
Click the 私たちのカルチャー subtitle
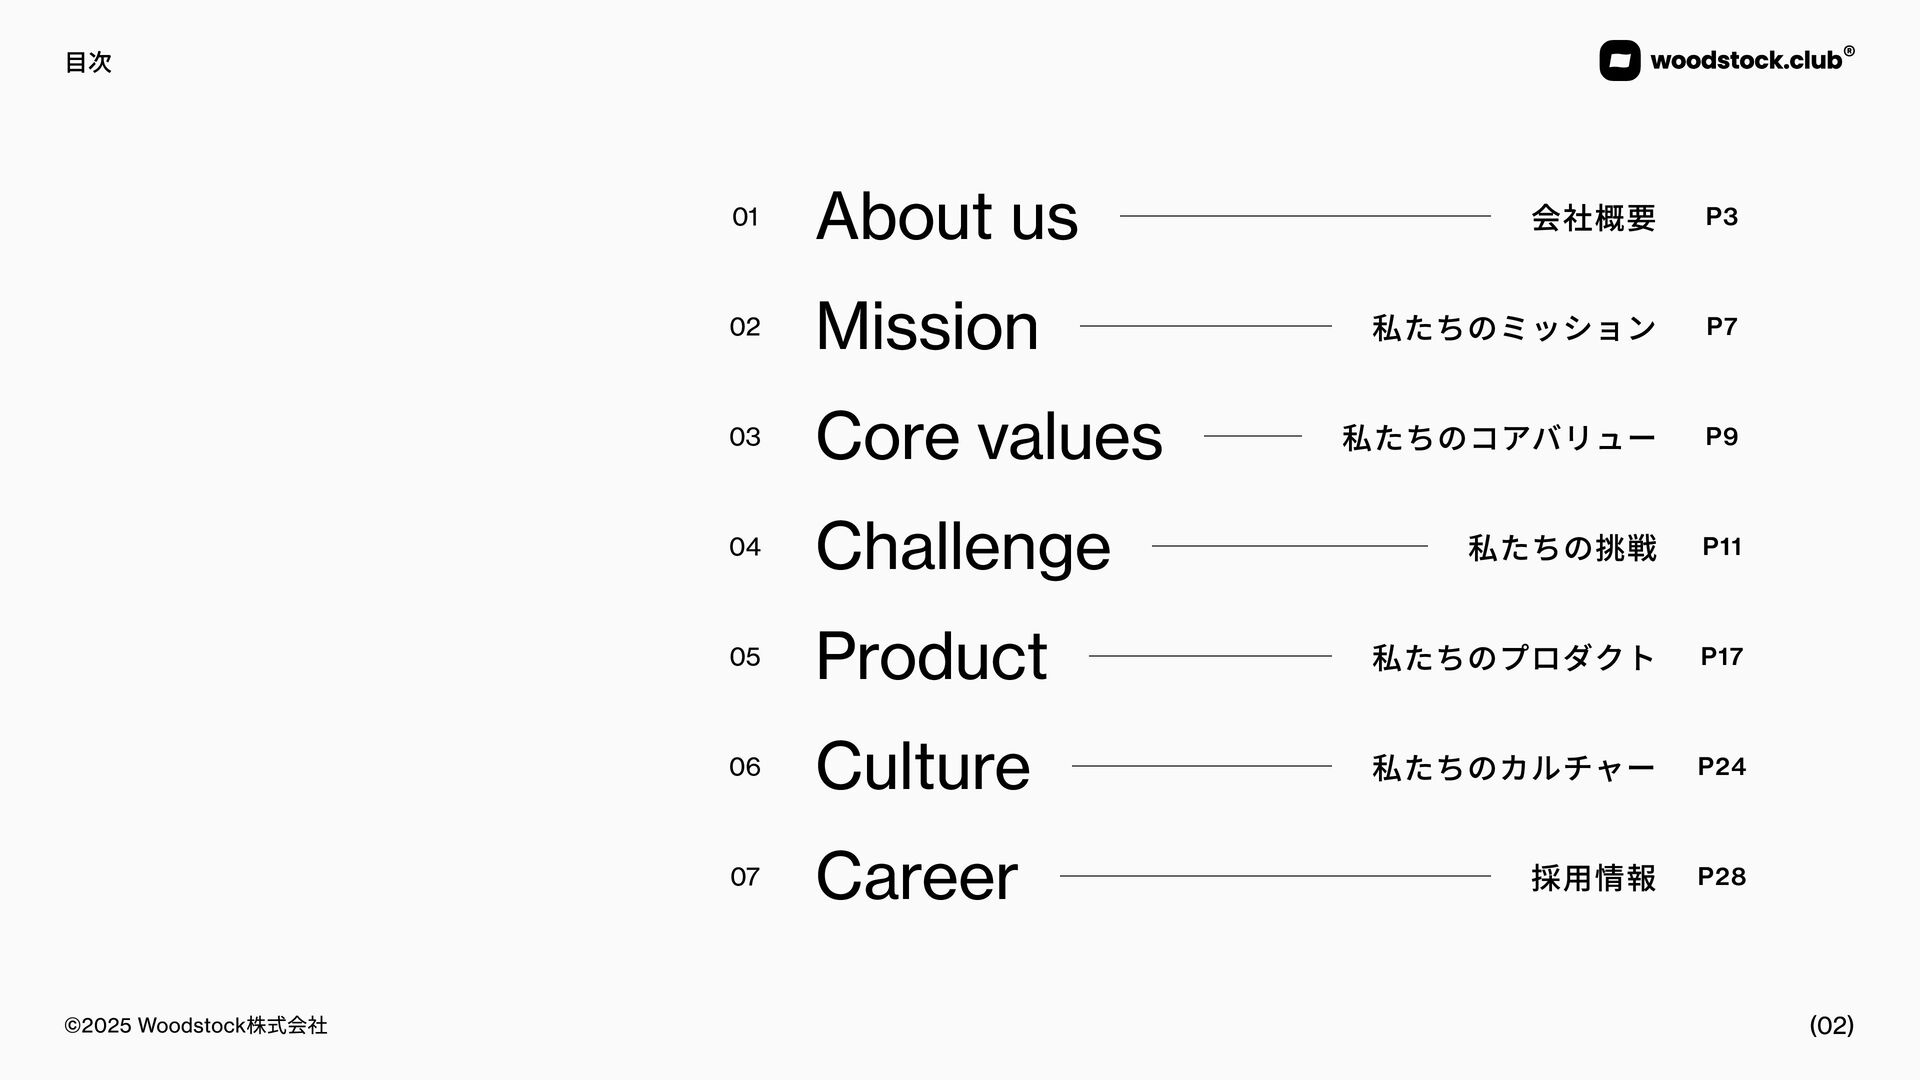[1514, 767]
